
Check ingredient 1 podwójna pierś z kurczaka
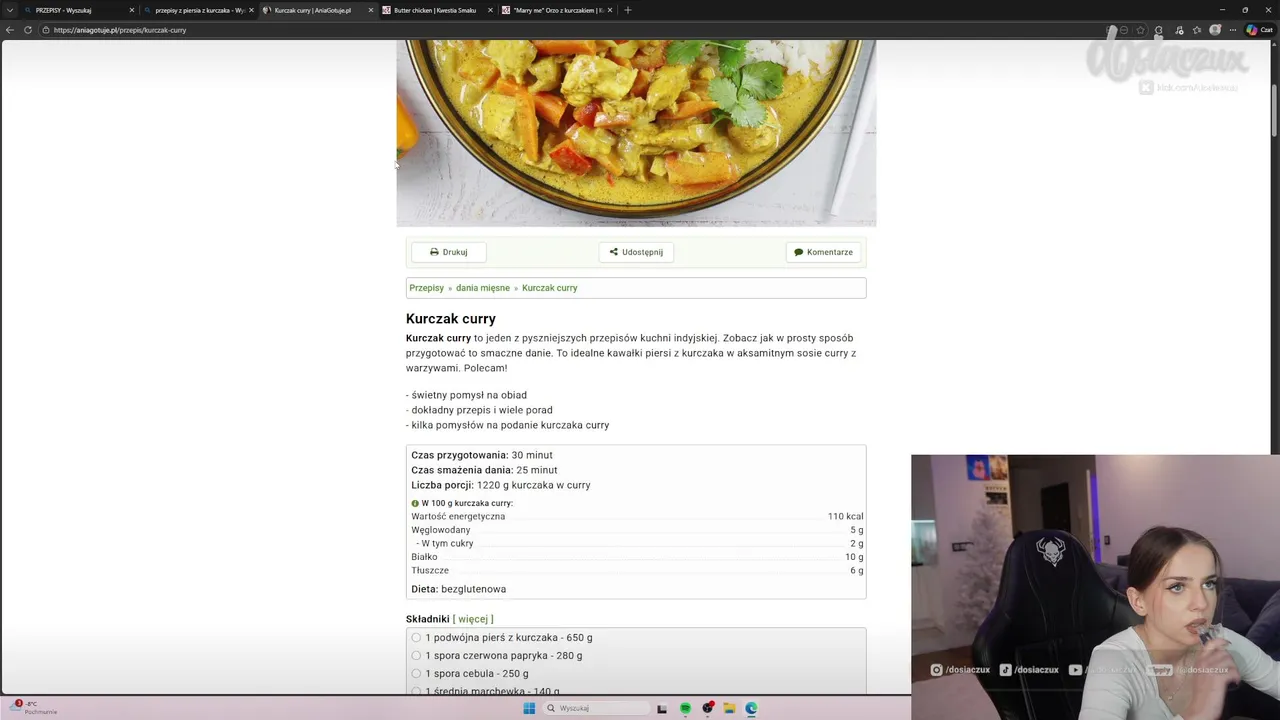[x=416, y=637]
